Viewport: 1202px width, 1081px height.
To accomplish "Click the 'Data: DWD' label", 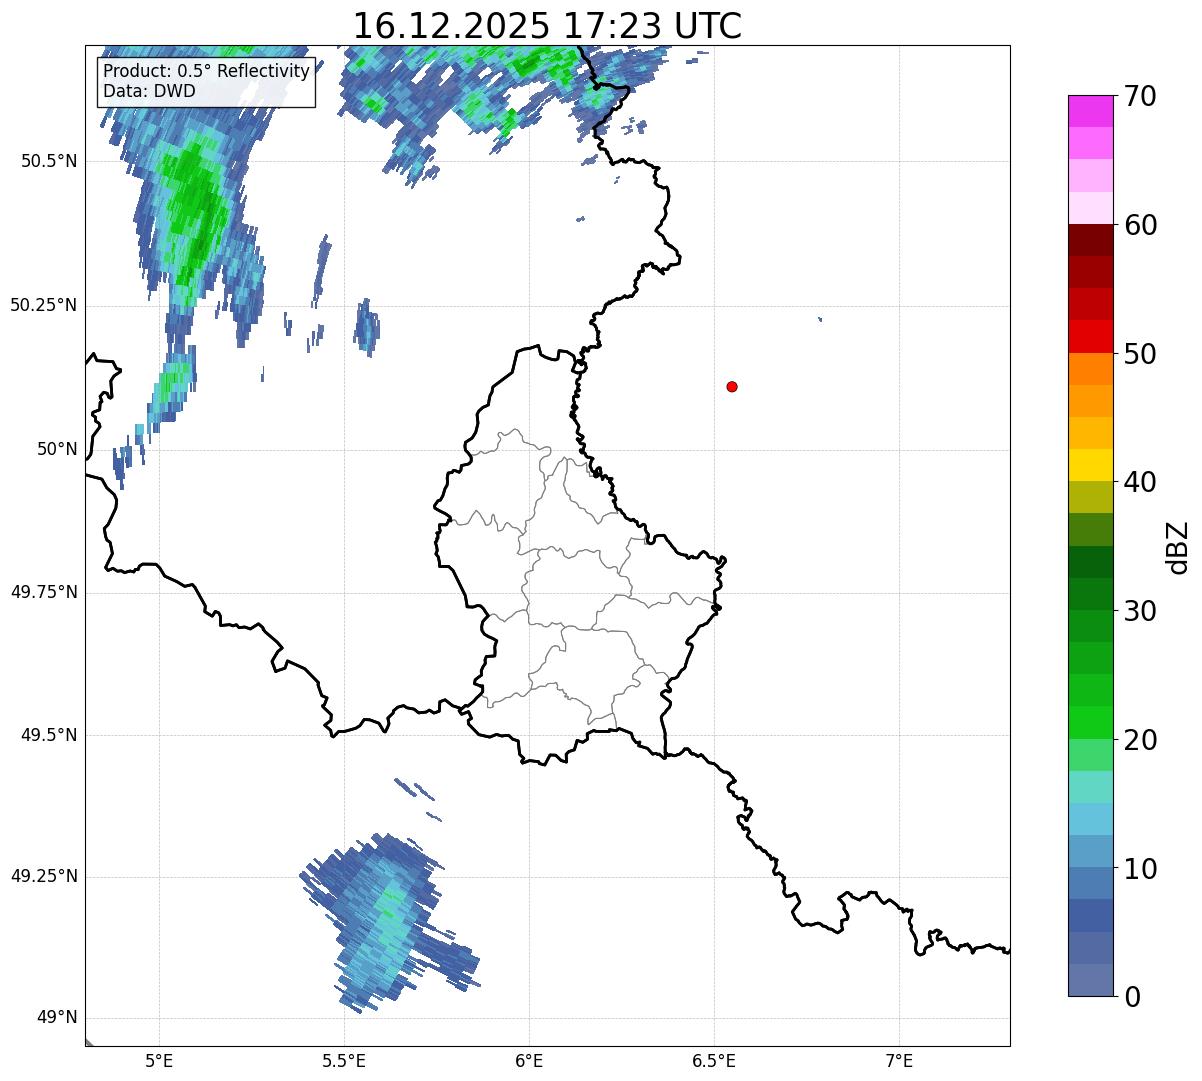I will 149,91.
